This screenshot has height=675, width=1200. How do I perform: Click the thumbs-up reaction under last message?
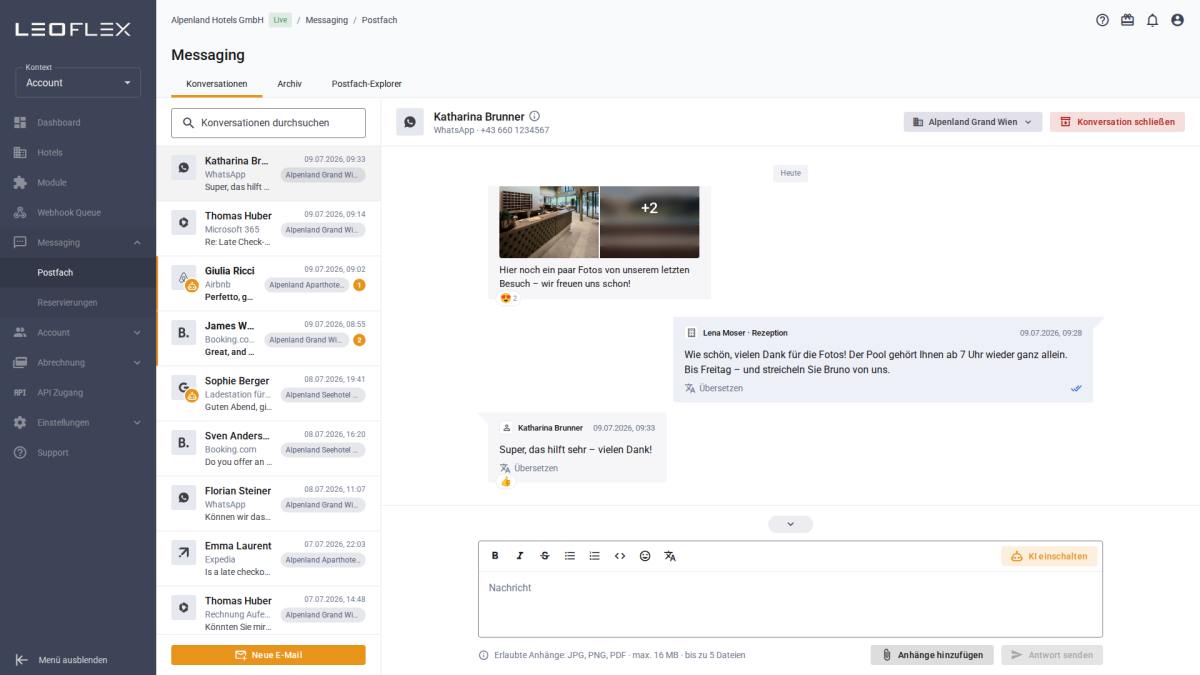coord(506,482)
